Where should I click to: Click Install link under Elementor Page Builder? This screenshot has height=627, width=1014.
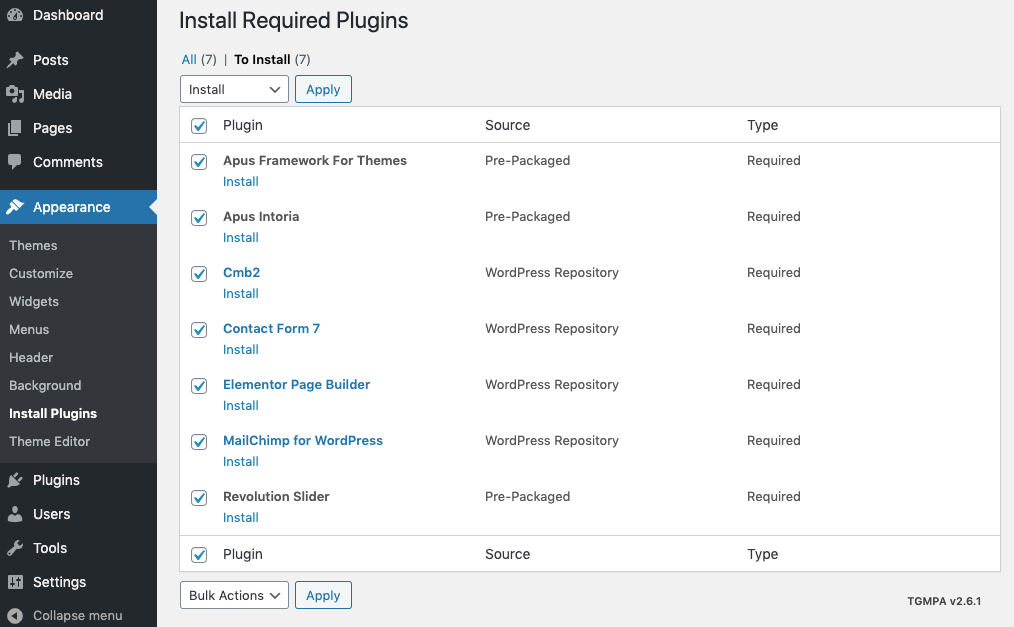tap(241, 405)
